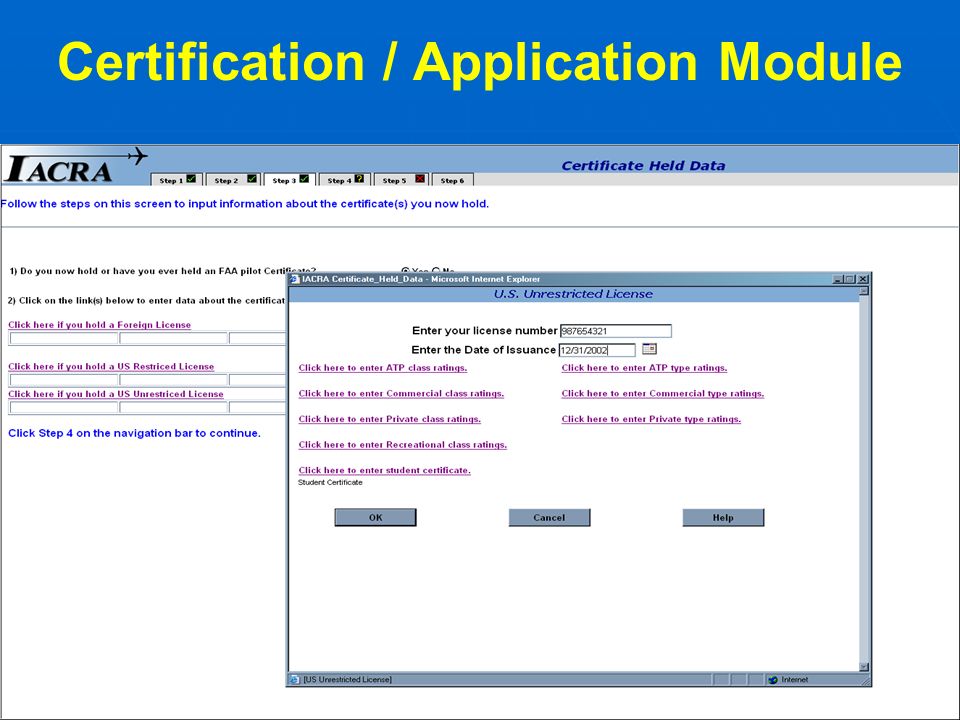This screenshot has height=720, width=960.
Task: Focus the license number input field
Action: coord(615,331)
